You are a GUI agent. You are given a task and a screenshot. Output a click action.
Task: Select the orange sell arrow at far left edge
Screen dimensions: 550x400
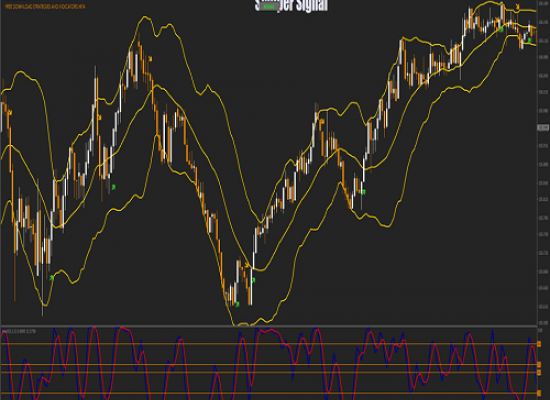point(10,112)
